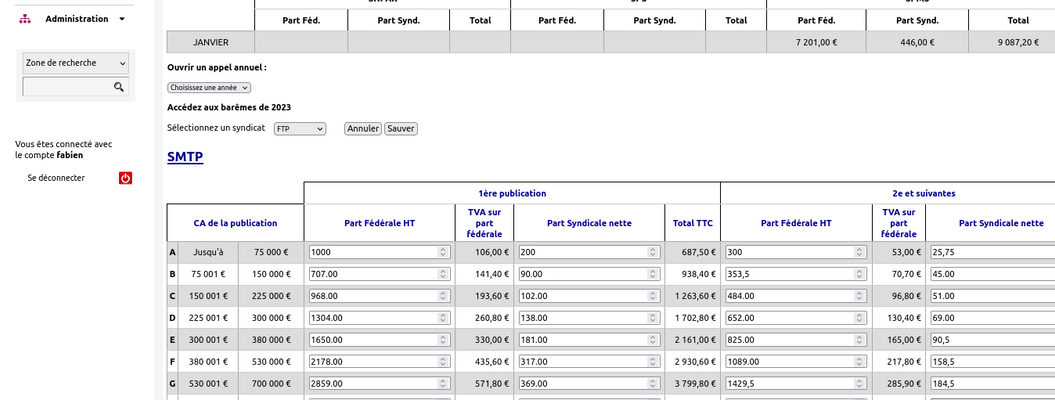Open the Zone de recherche dropdown

75,63
